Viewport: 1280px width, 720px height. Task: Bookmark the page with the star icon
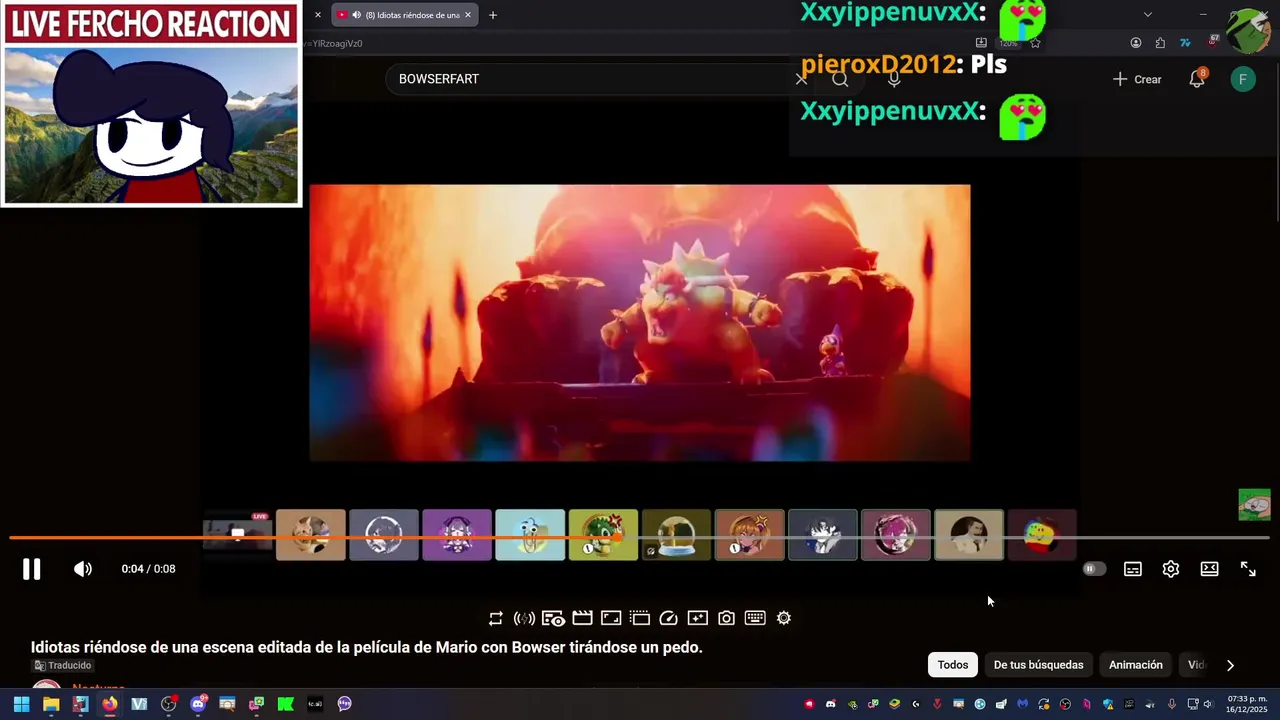[x=1035, y=43]
